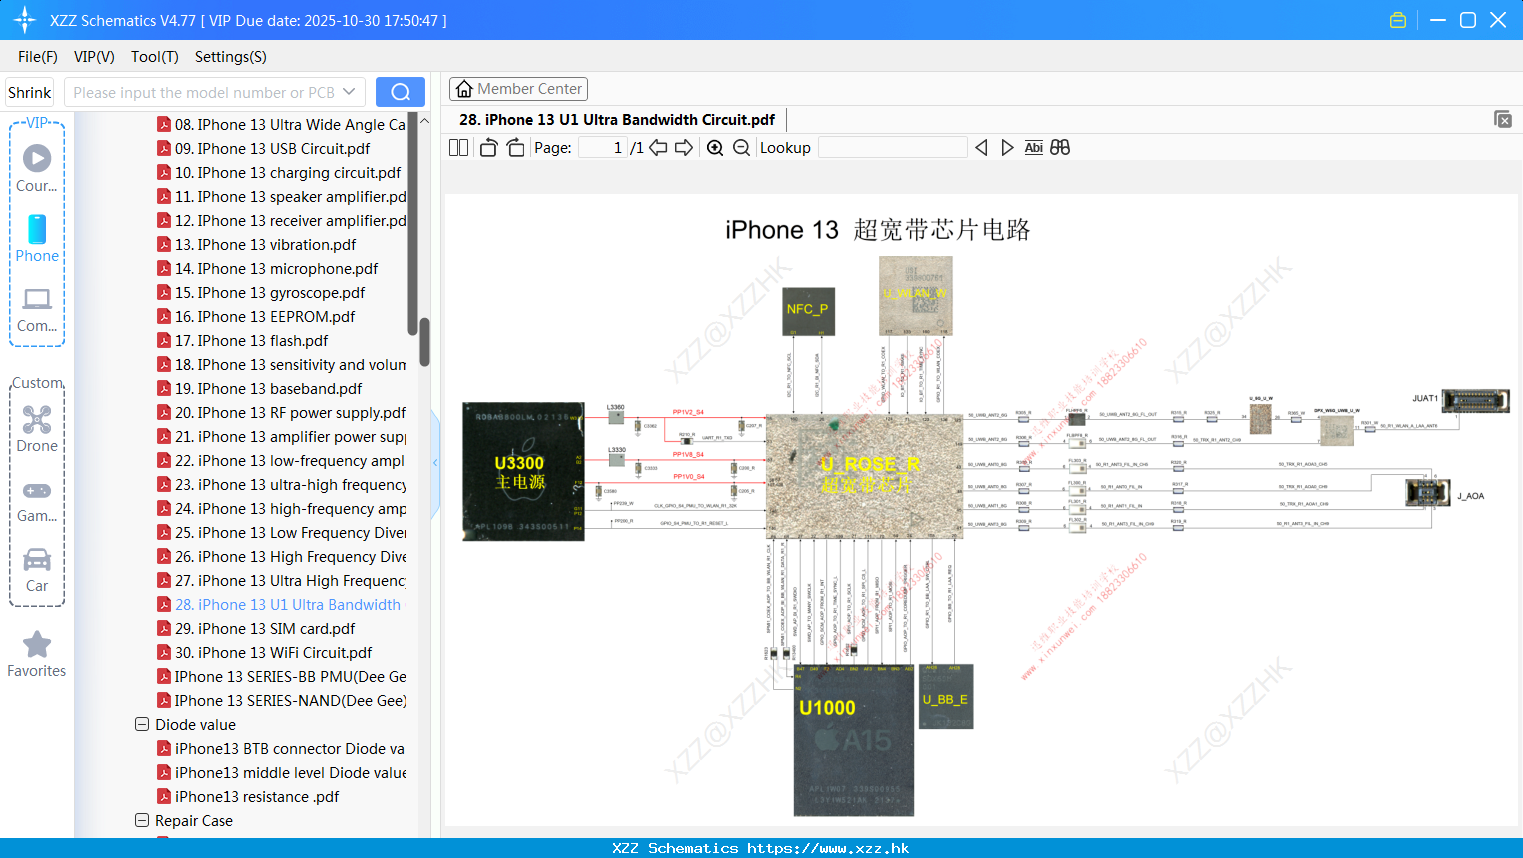Screen dimensions: 1523x858
Task: Click the U3300 main power chip in schematic
Action: [x=523, y=471]
